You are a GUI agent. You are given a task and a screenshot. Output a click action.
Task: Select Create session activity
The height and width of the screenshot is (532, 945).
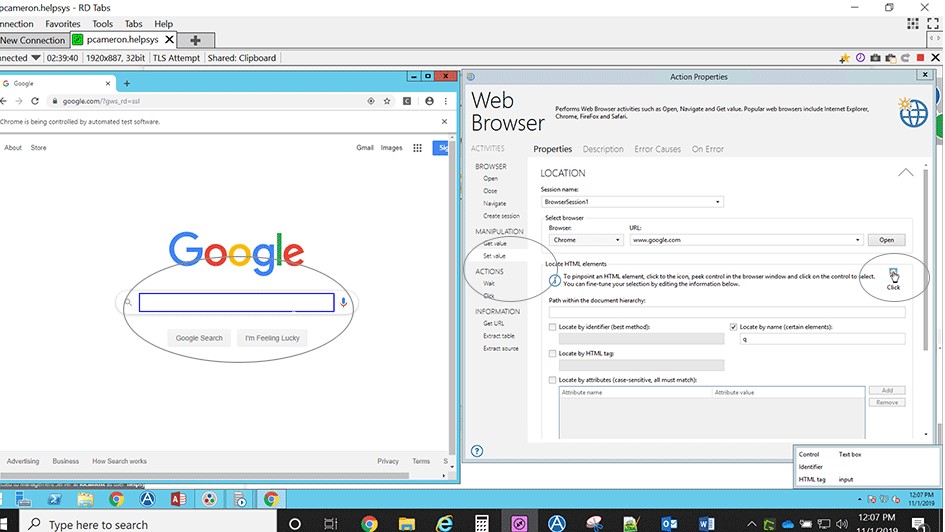pyautogui.click(x=501, y=216)
